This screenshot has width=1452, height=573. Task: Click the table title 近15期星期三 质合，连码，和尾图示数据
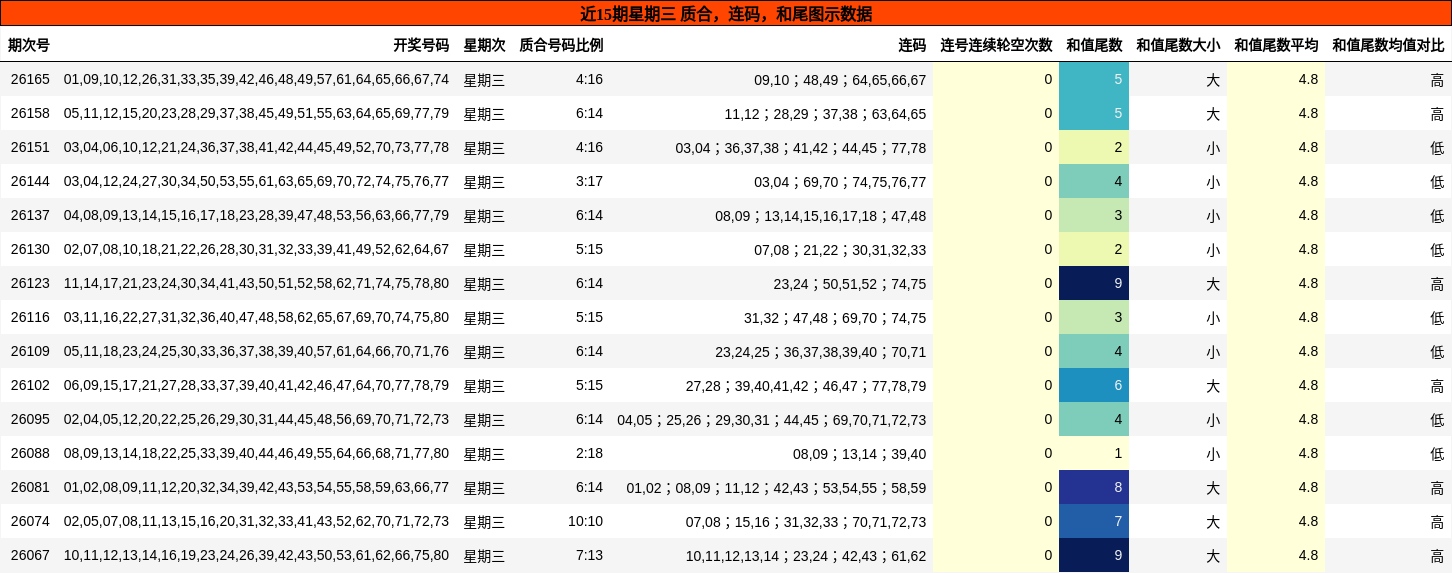coord(726,14)
